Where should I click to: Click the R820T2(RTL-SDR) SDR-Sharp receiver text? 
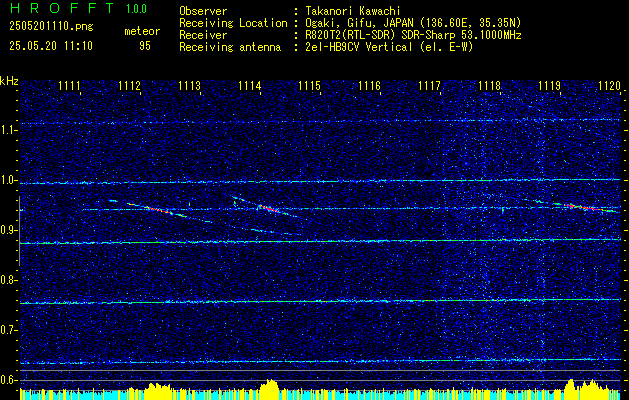tap(413, 35)
